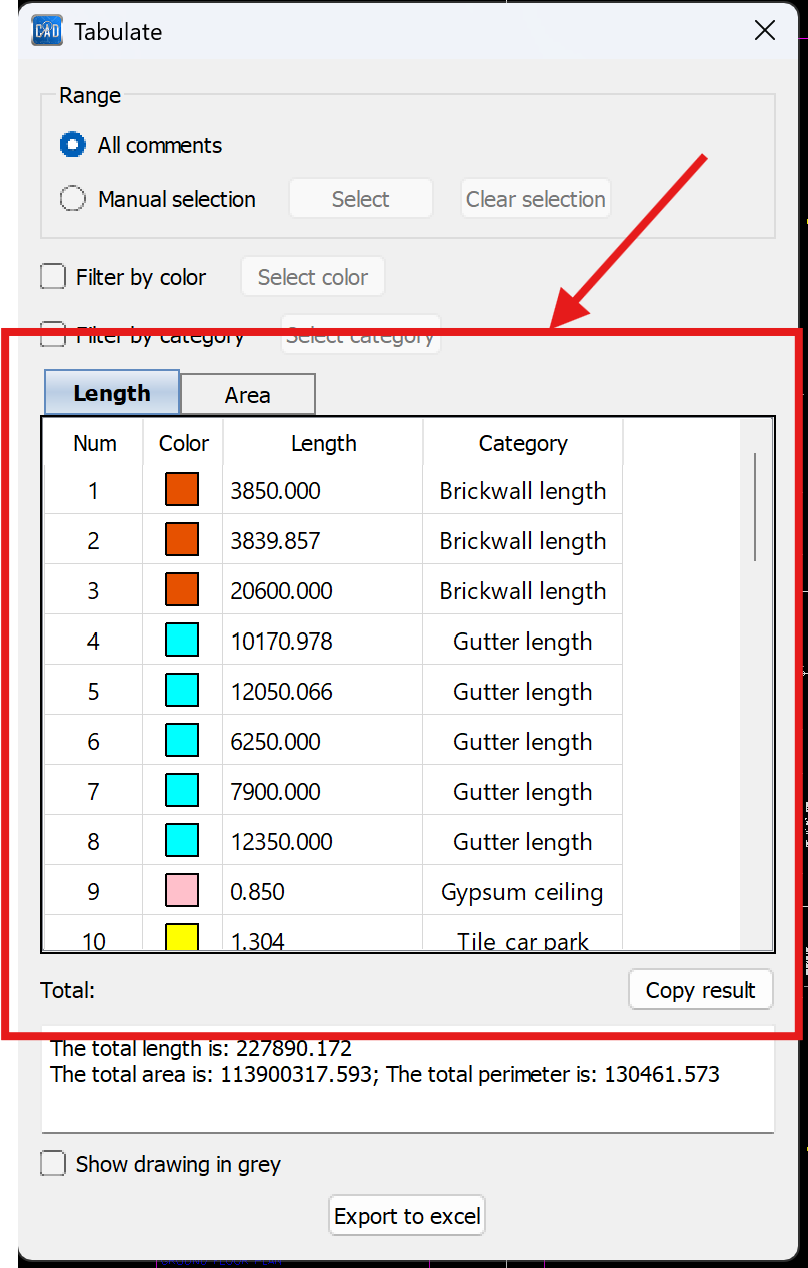This screenshot has width=808, height=1268.
Task: Click the pink swatch in row 9
Action: pos(182,890)
